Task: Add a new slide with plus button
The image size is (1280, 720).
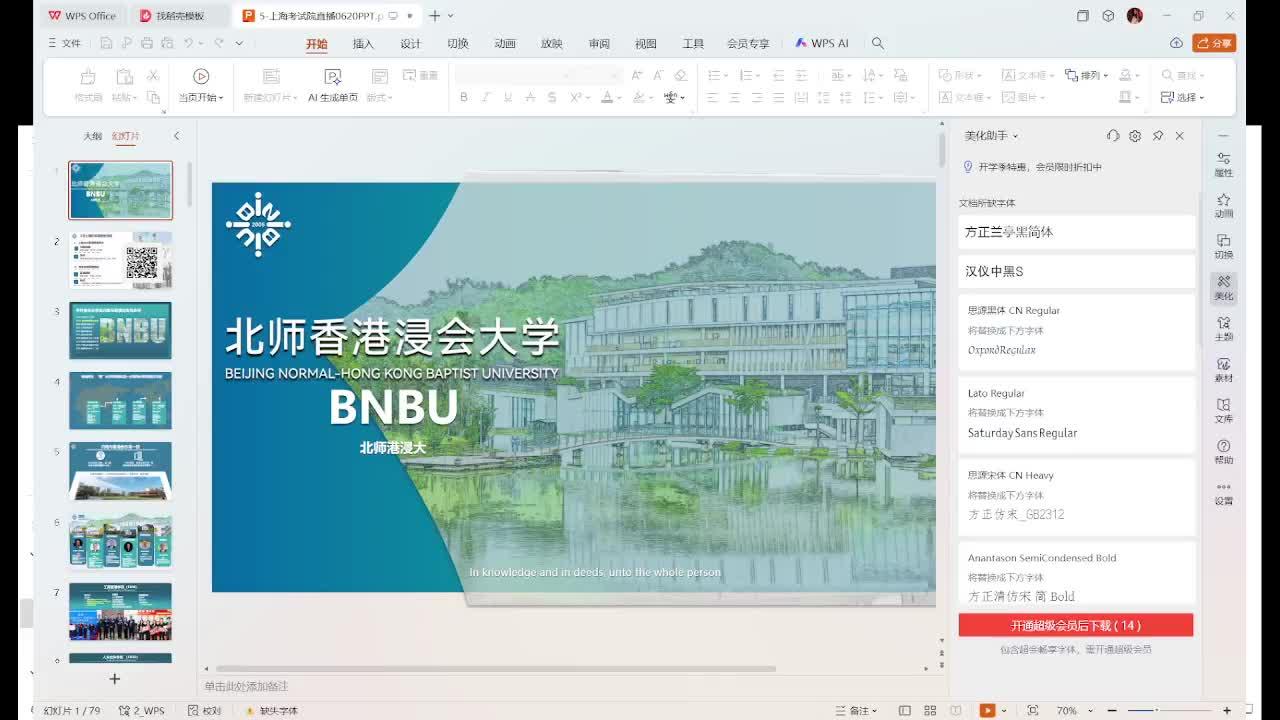Action: pyautogui.click(x=115, y=679)
